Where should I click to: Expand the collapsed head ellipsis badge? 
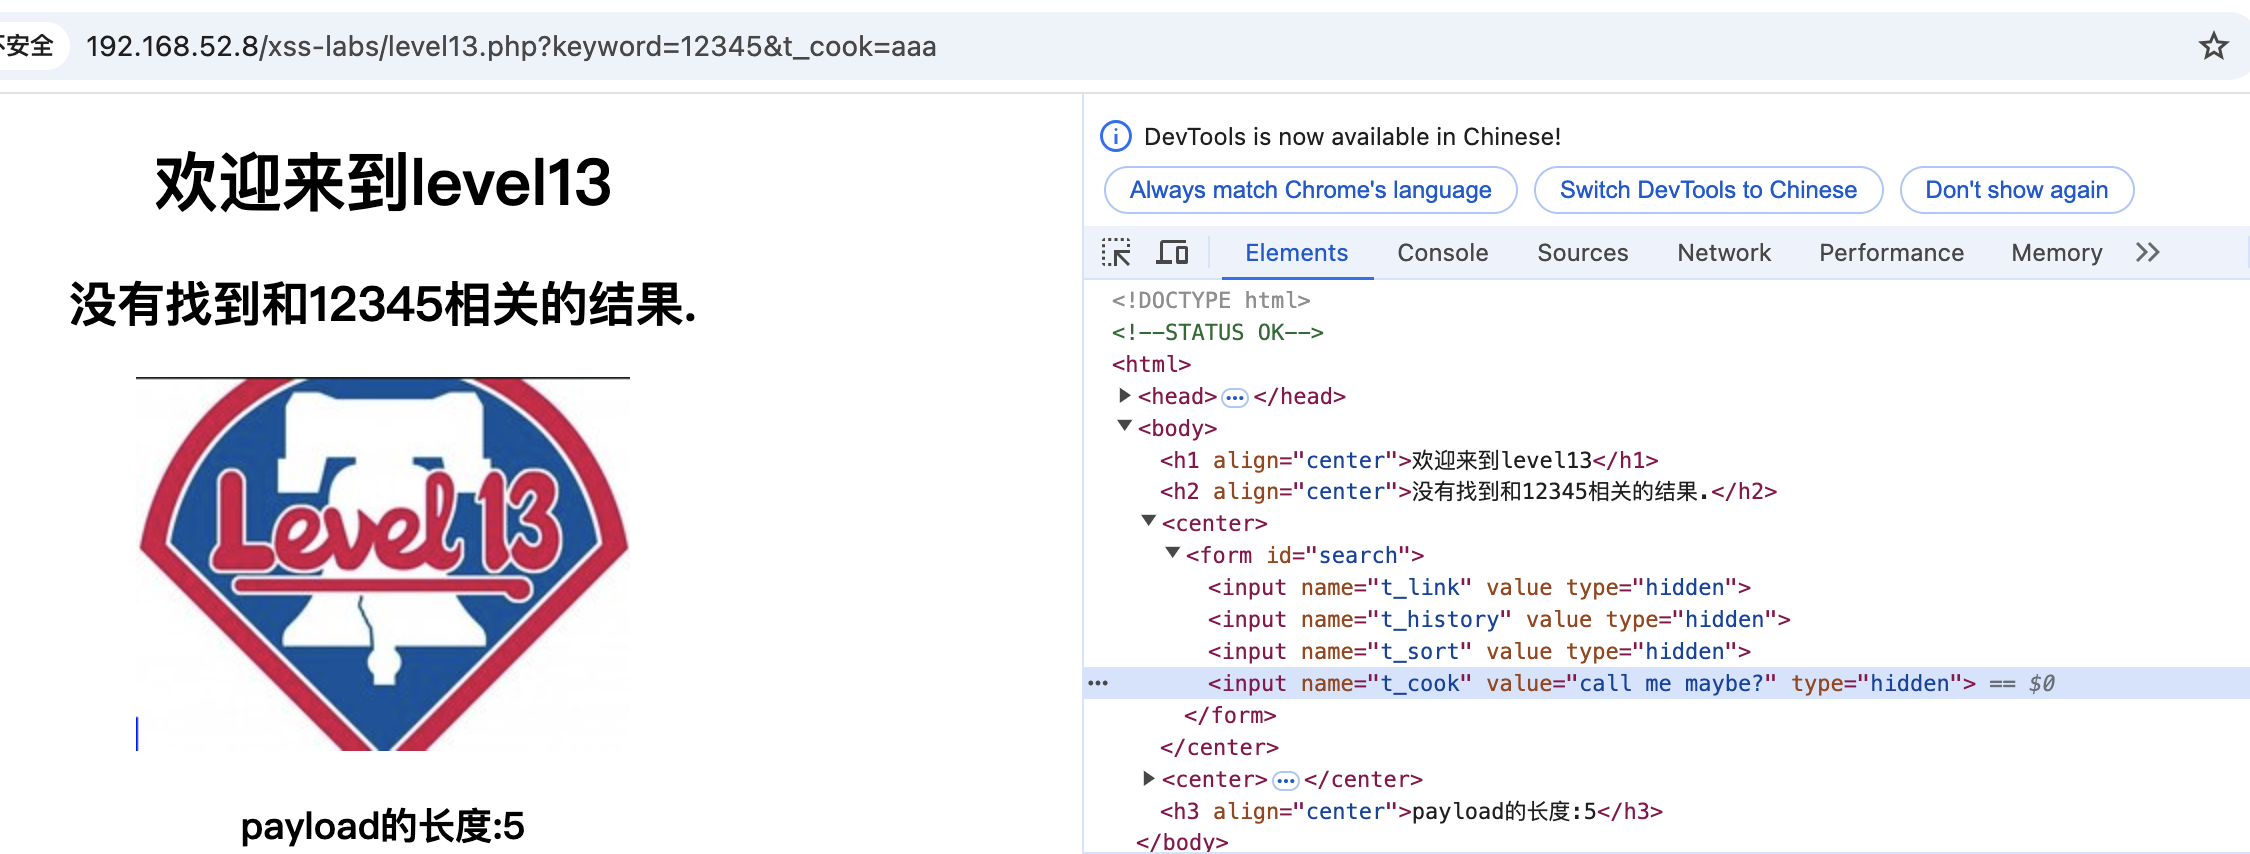(x=1235, y=398)
